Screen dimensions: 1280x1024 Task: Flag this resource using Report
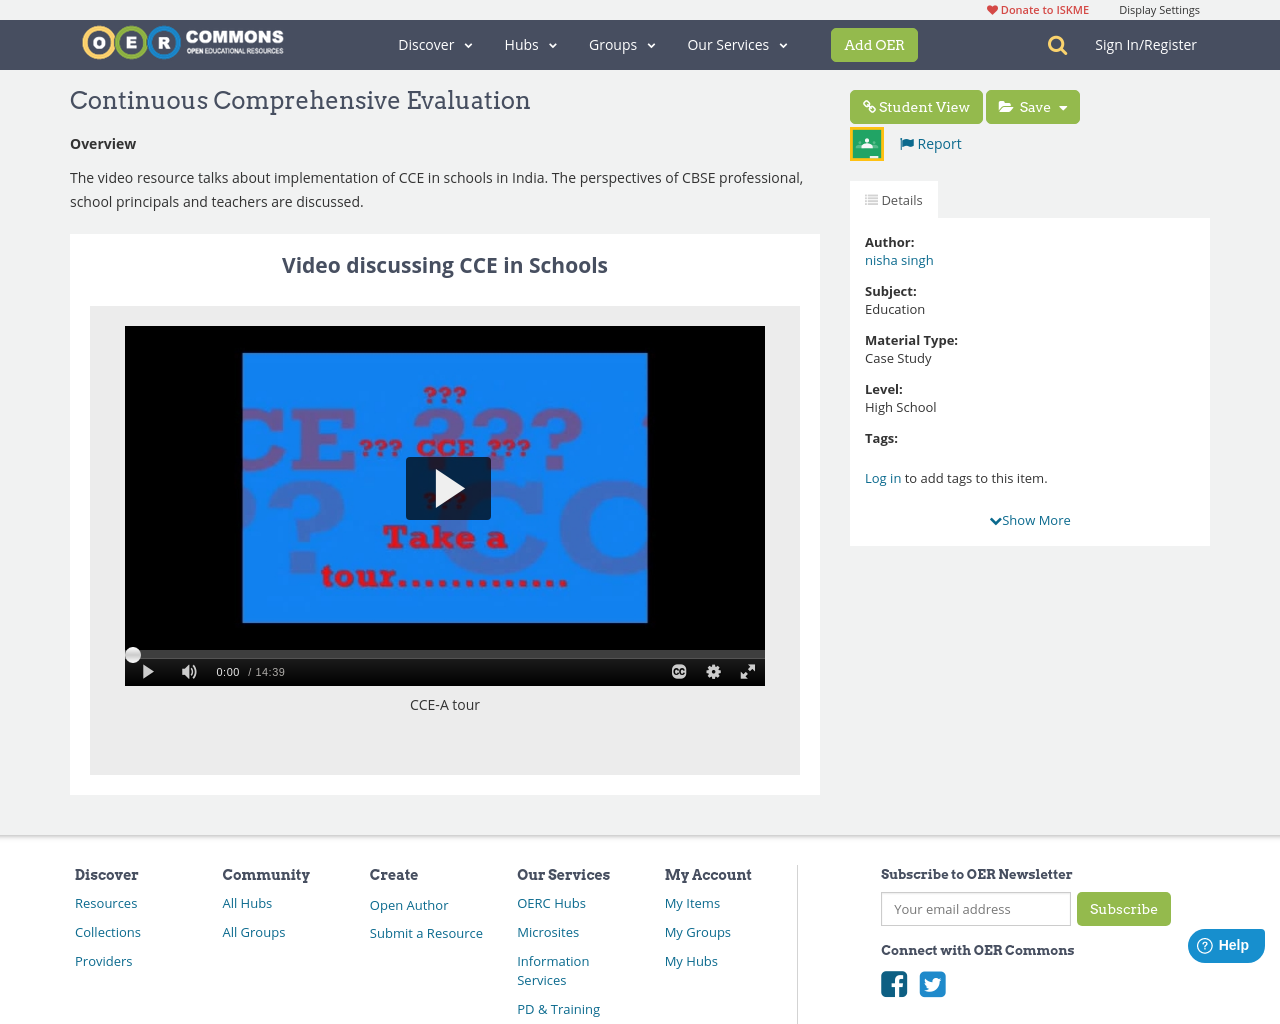[x=930, y=143]
